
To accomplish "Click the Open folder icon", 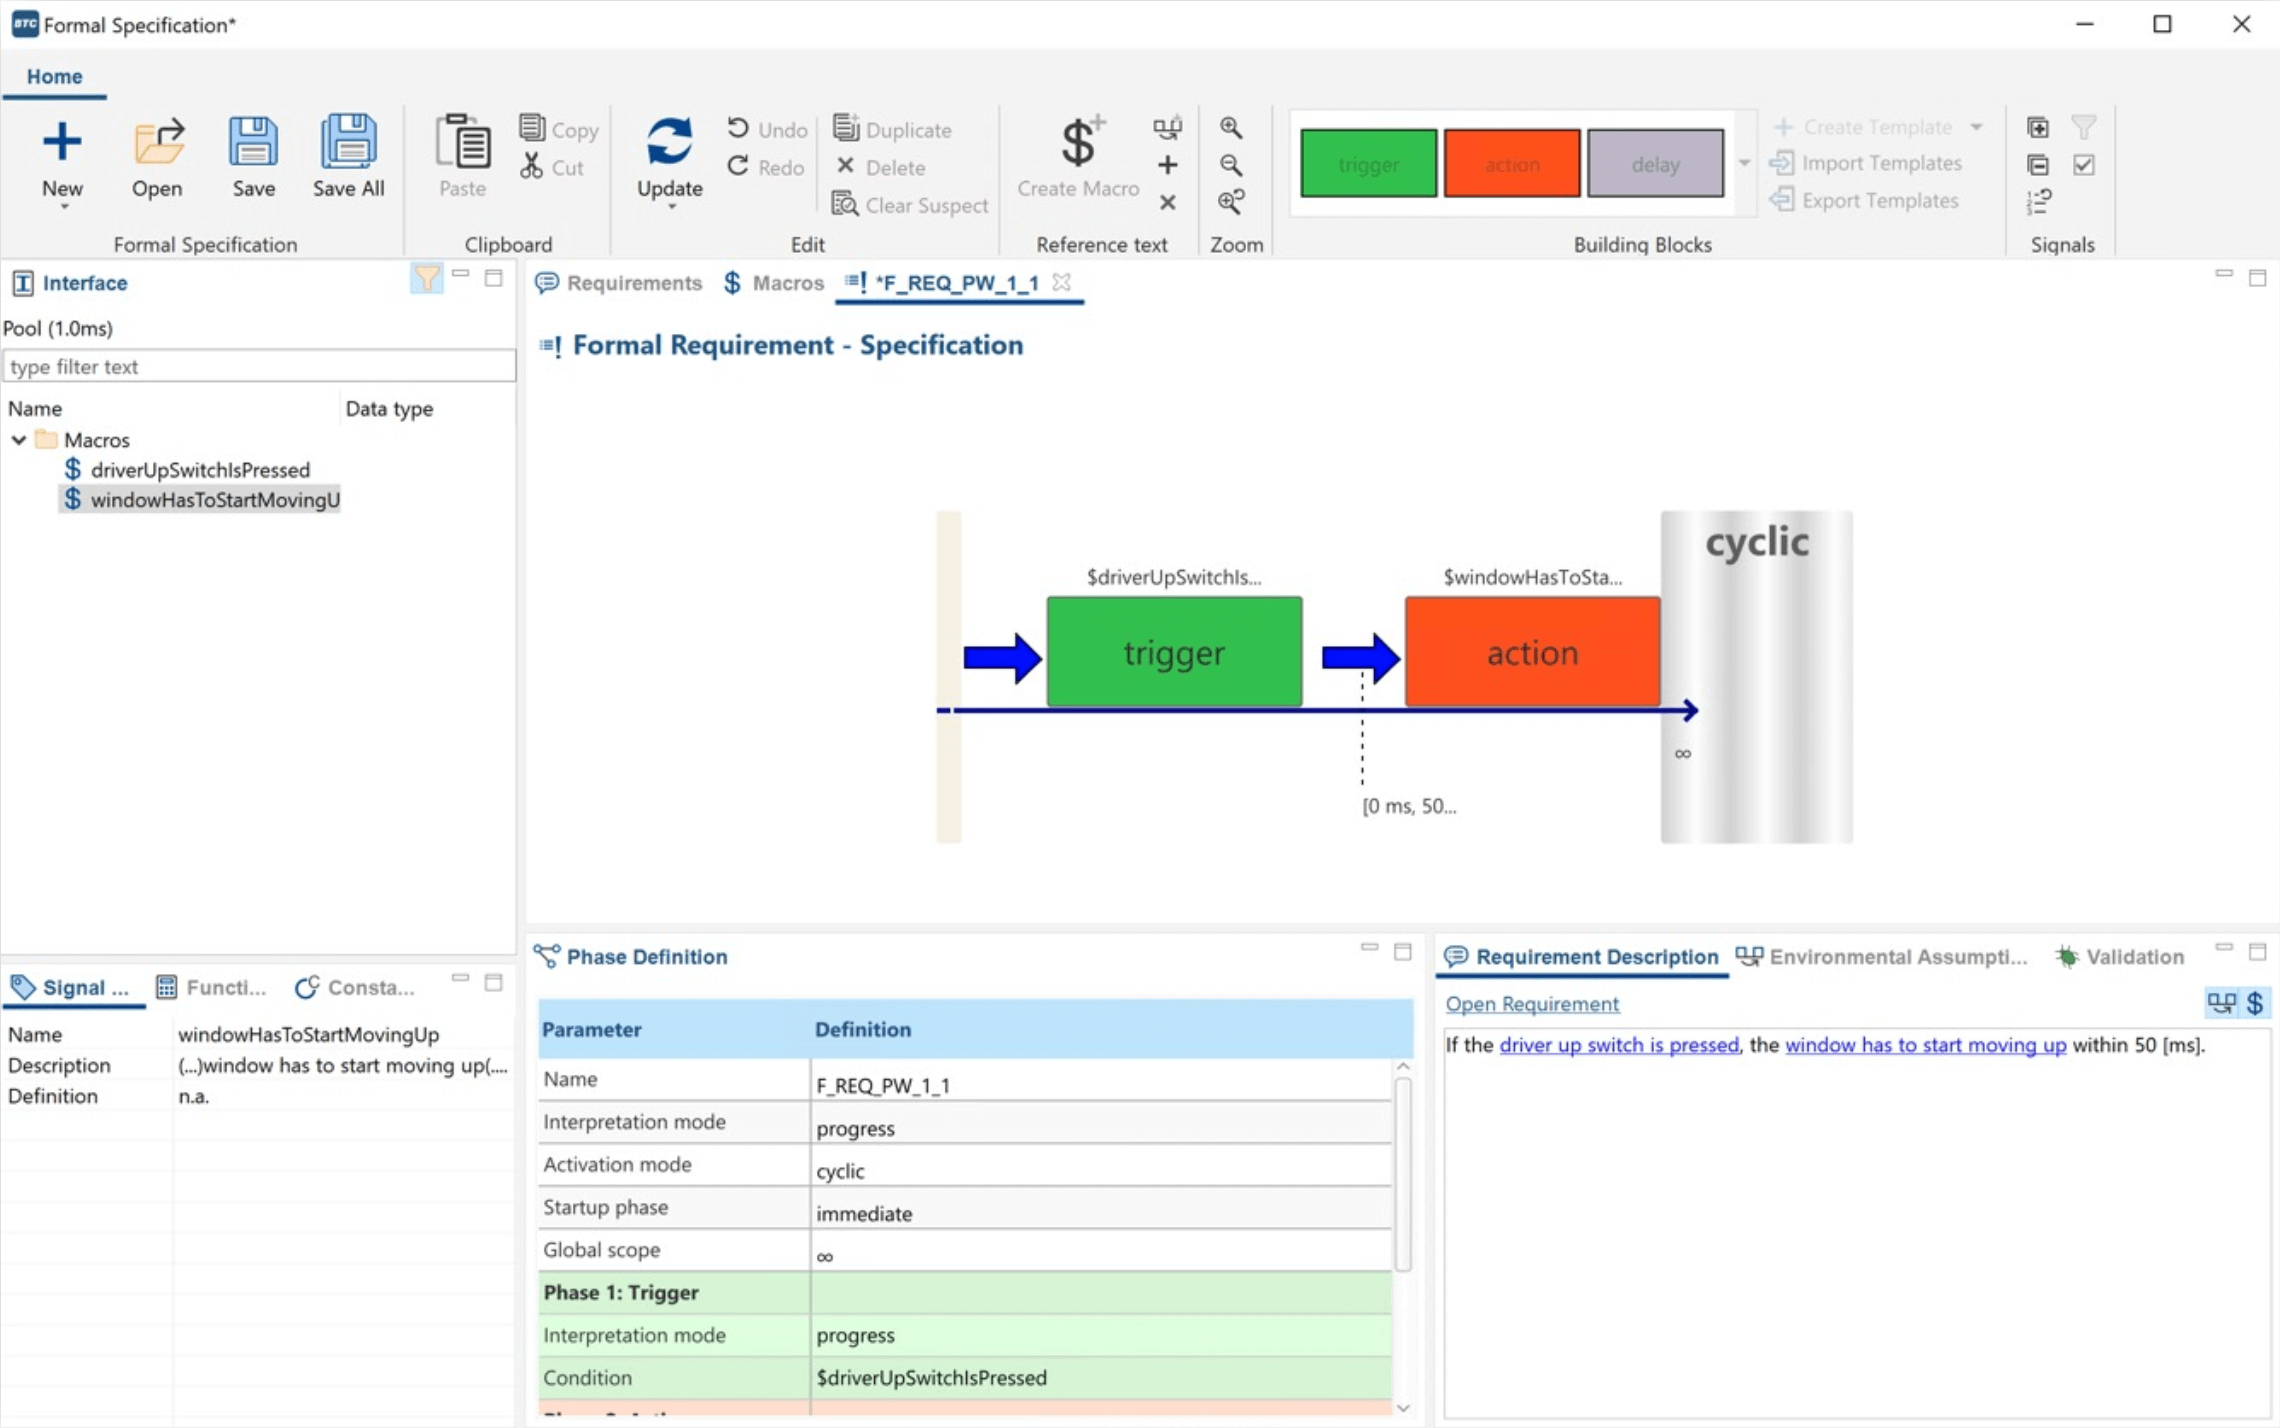I will (x=157, y=143).
